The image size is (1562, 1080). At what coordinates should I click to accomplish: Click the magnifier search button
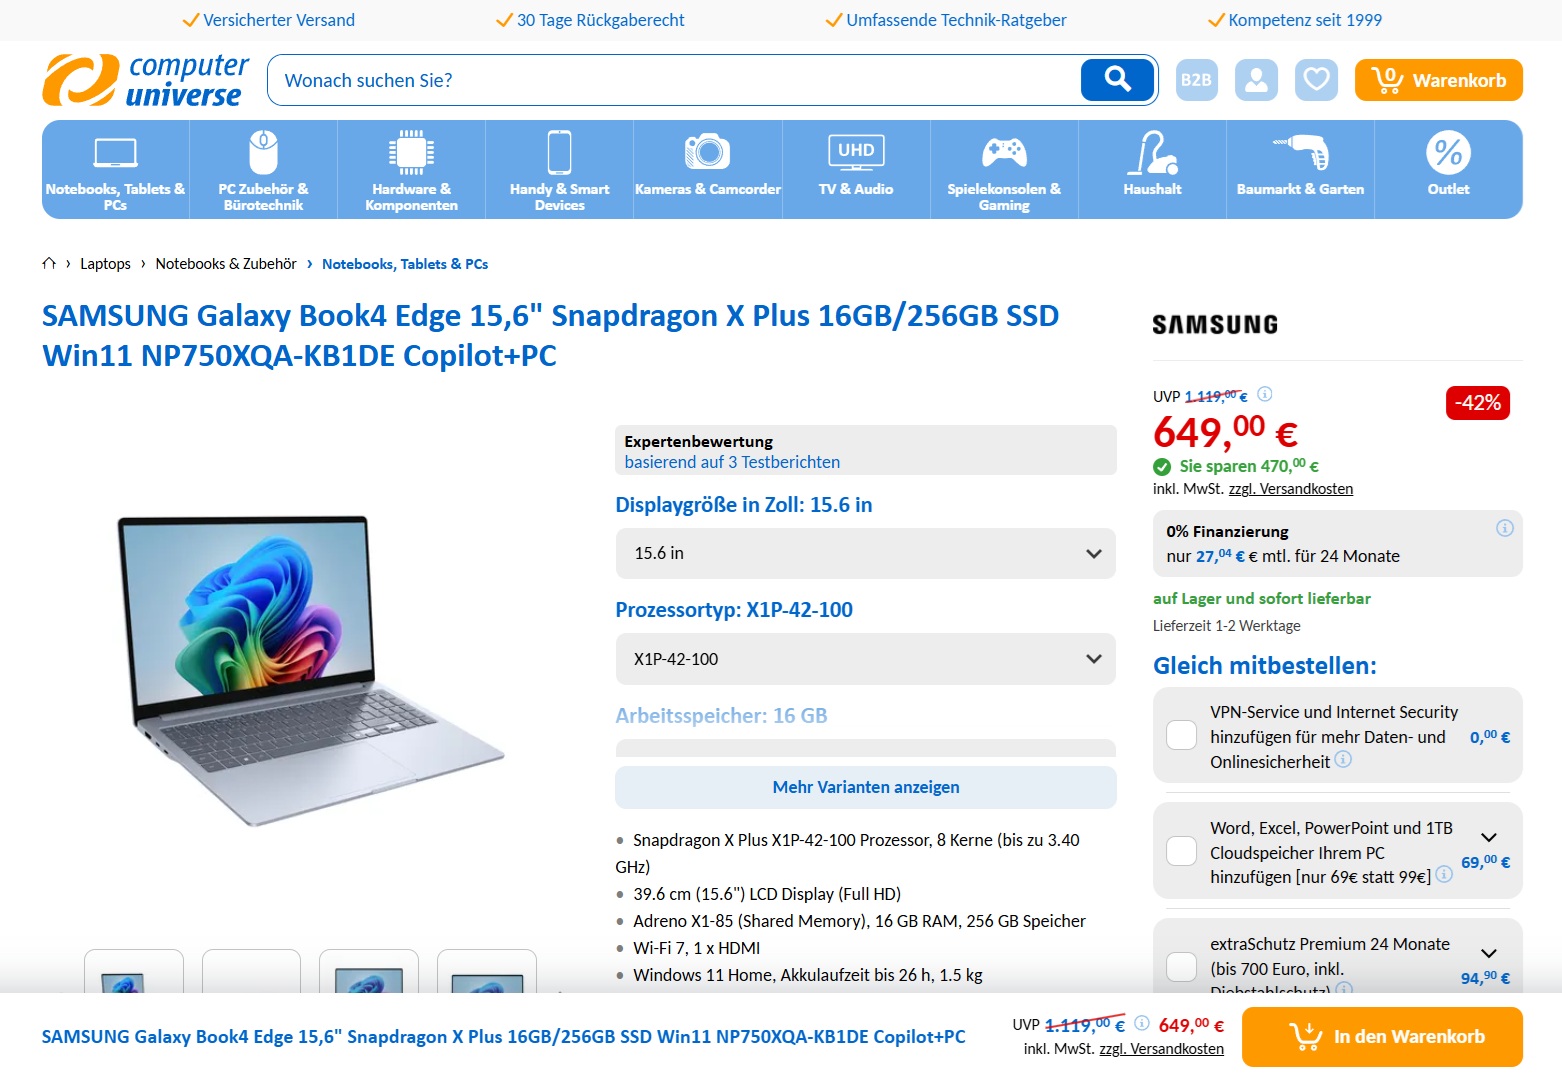[1117, 80]
